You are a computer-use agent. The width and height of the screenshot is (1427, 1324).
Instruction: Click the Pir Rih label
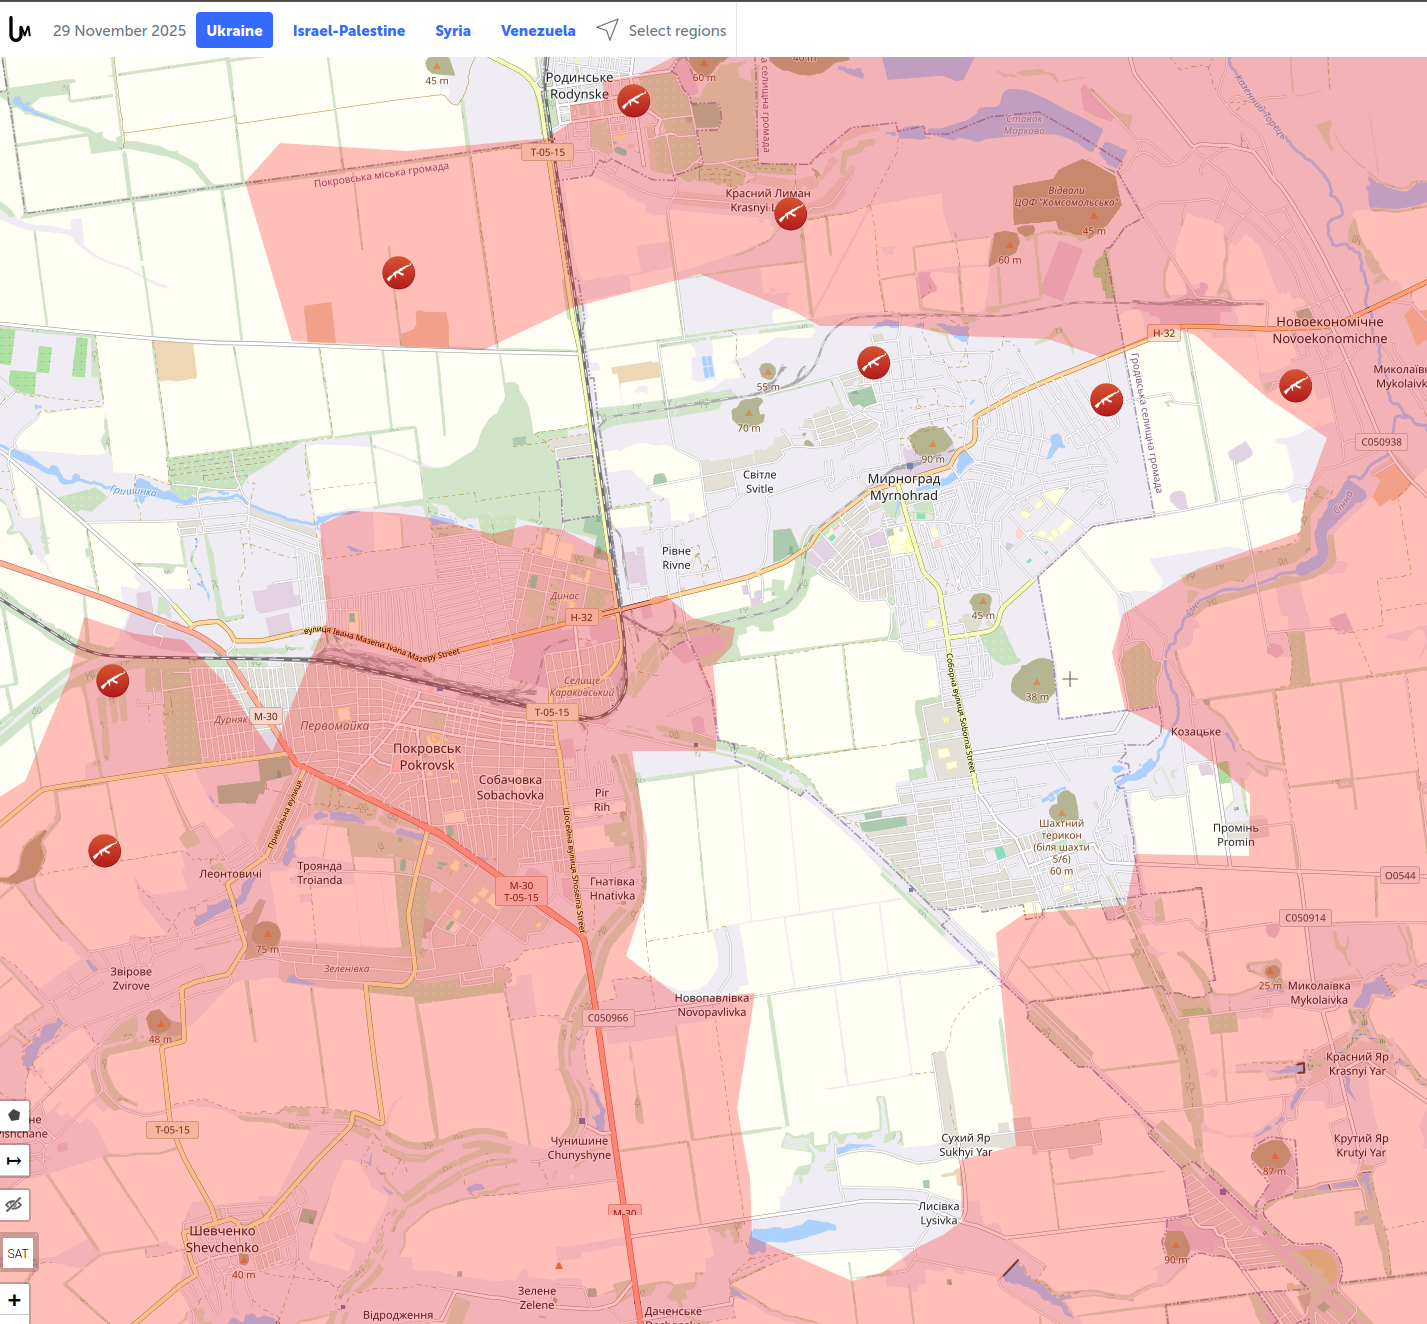[602, 800]
